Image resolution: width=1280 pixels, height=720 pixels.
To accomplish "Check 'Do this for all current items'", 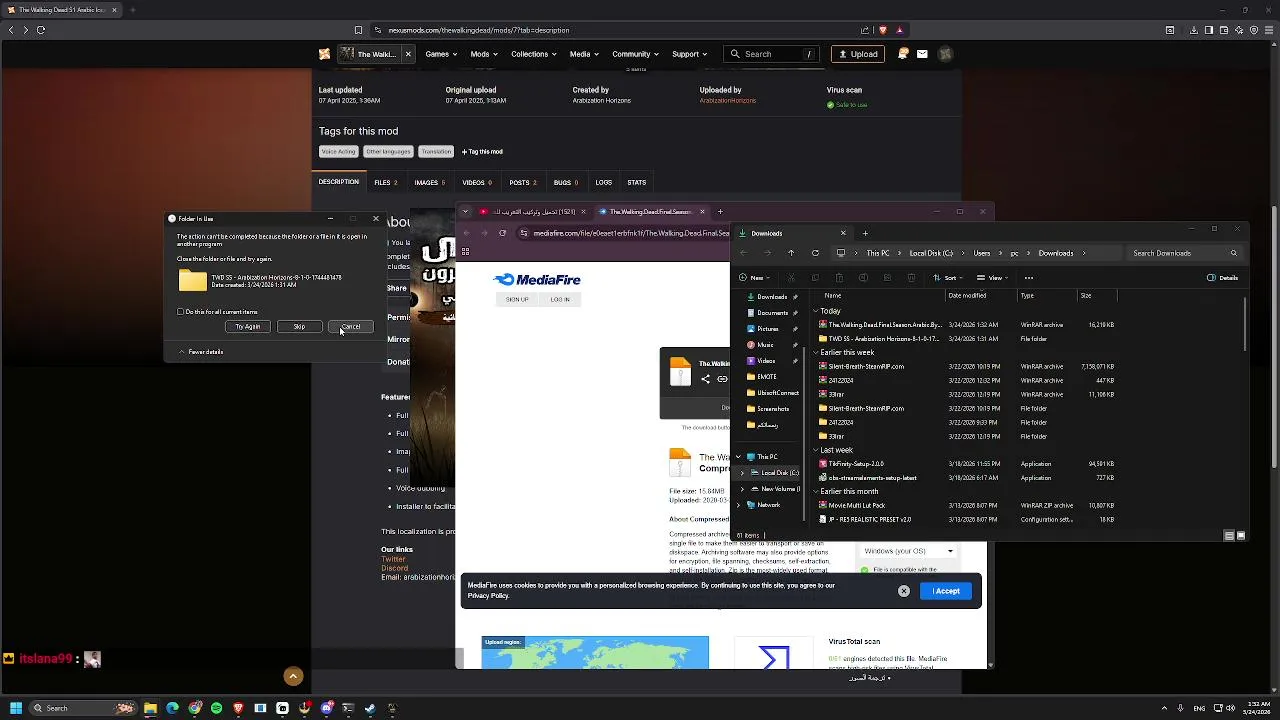I will [x=181, y=312].
